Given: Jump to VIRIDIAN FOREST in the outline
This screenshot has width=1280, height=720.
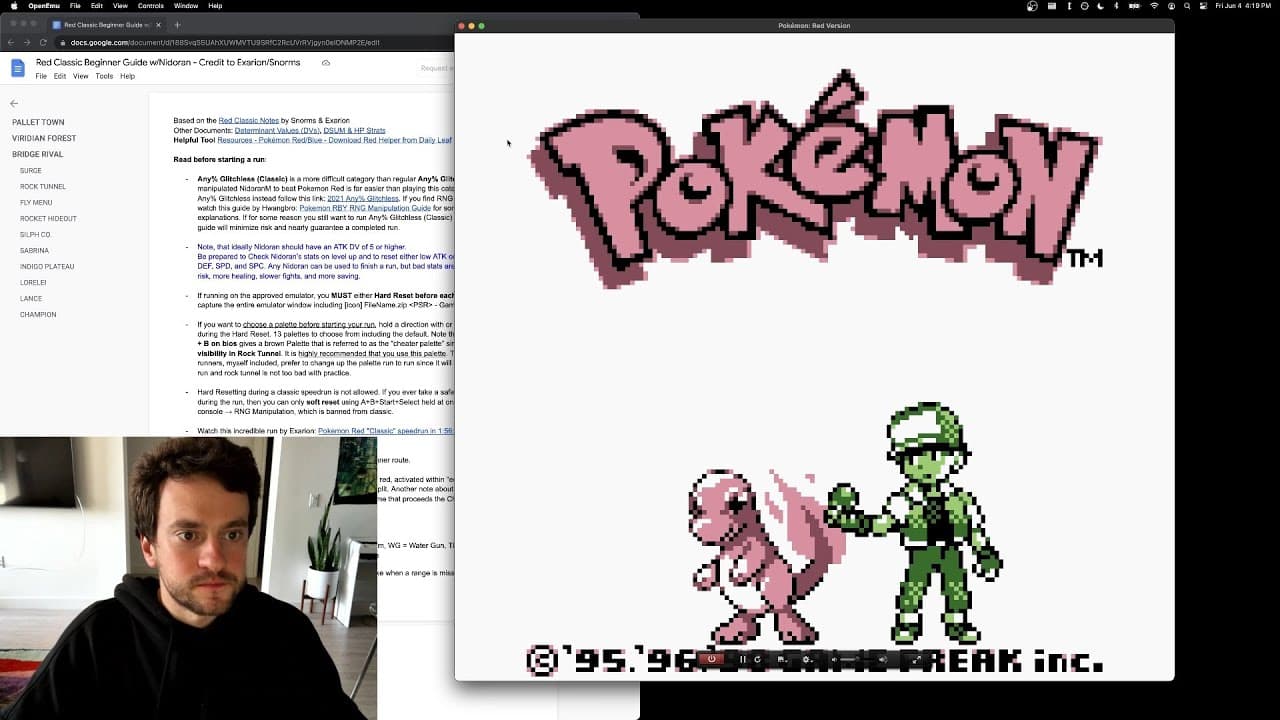Looking at the screenshot, I should pyautogui.click(x=44, y=138).
